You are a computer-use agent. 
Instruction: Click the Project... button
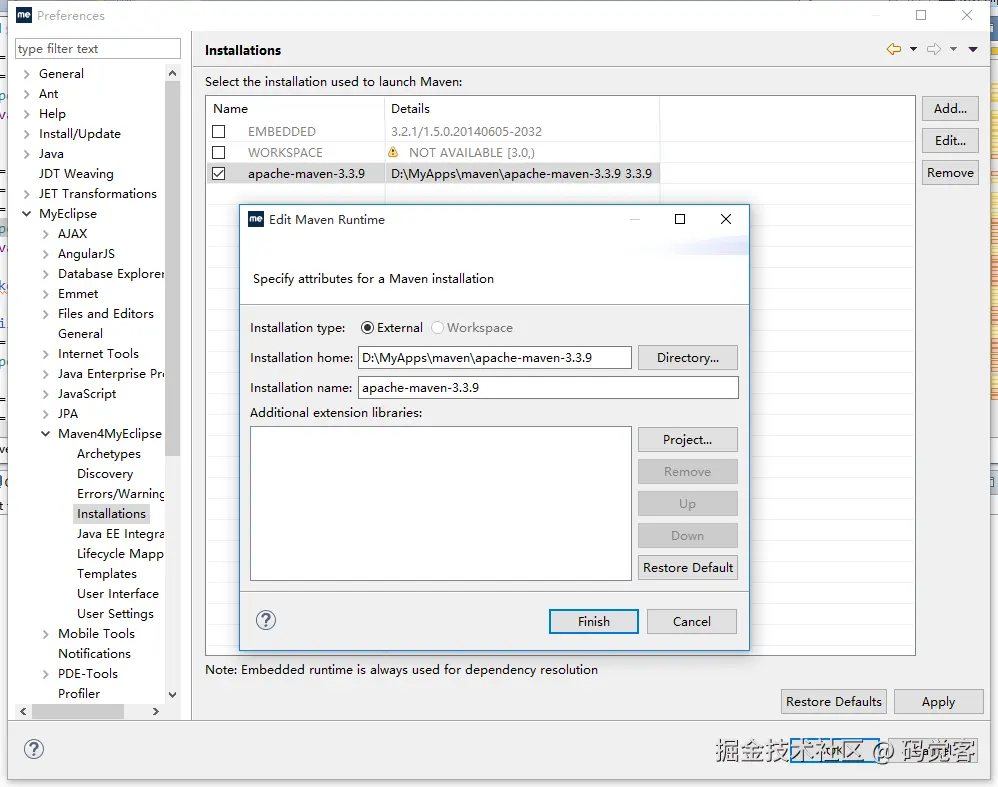pyautogui.click(x=688, y=439)
